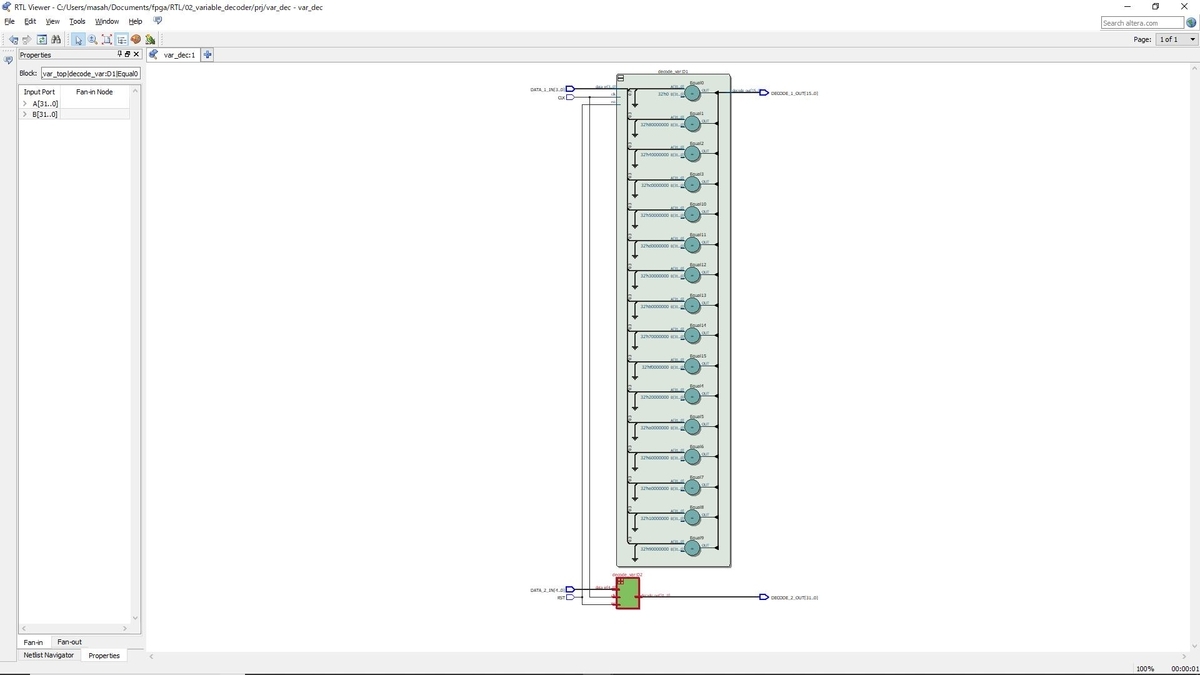Click the Back navigation arrow in the toolbar

(x=13, y=39)
